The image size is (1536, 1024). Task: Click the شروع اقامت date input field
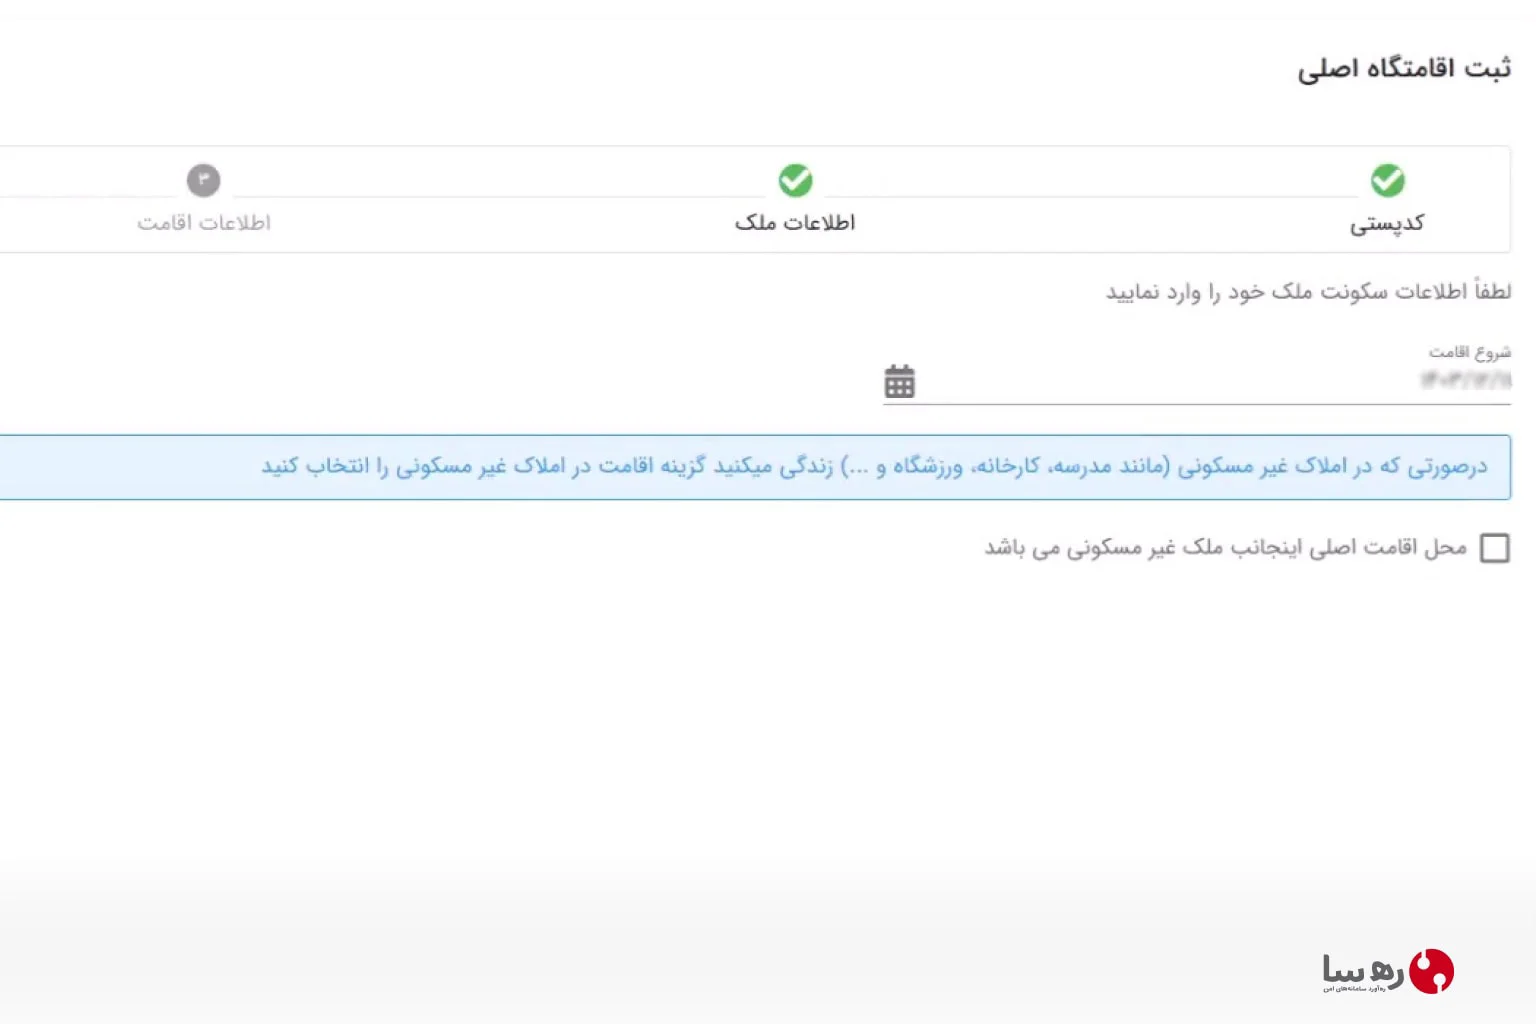click(1197, 381)
